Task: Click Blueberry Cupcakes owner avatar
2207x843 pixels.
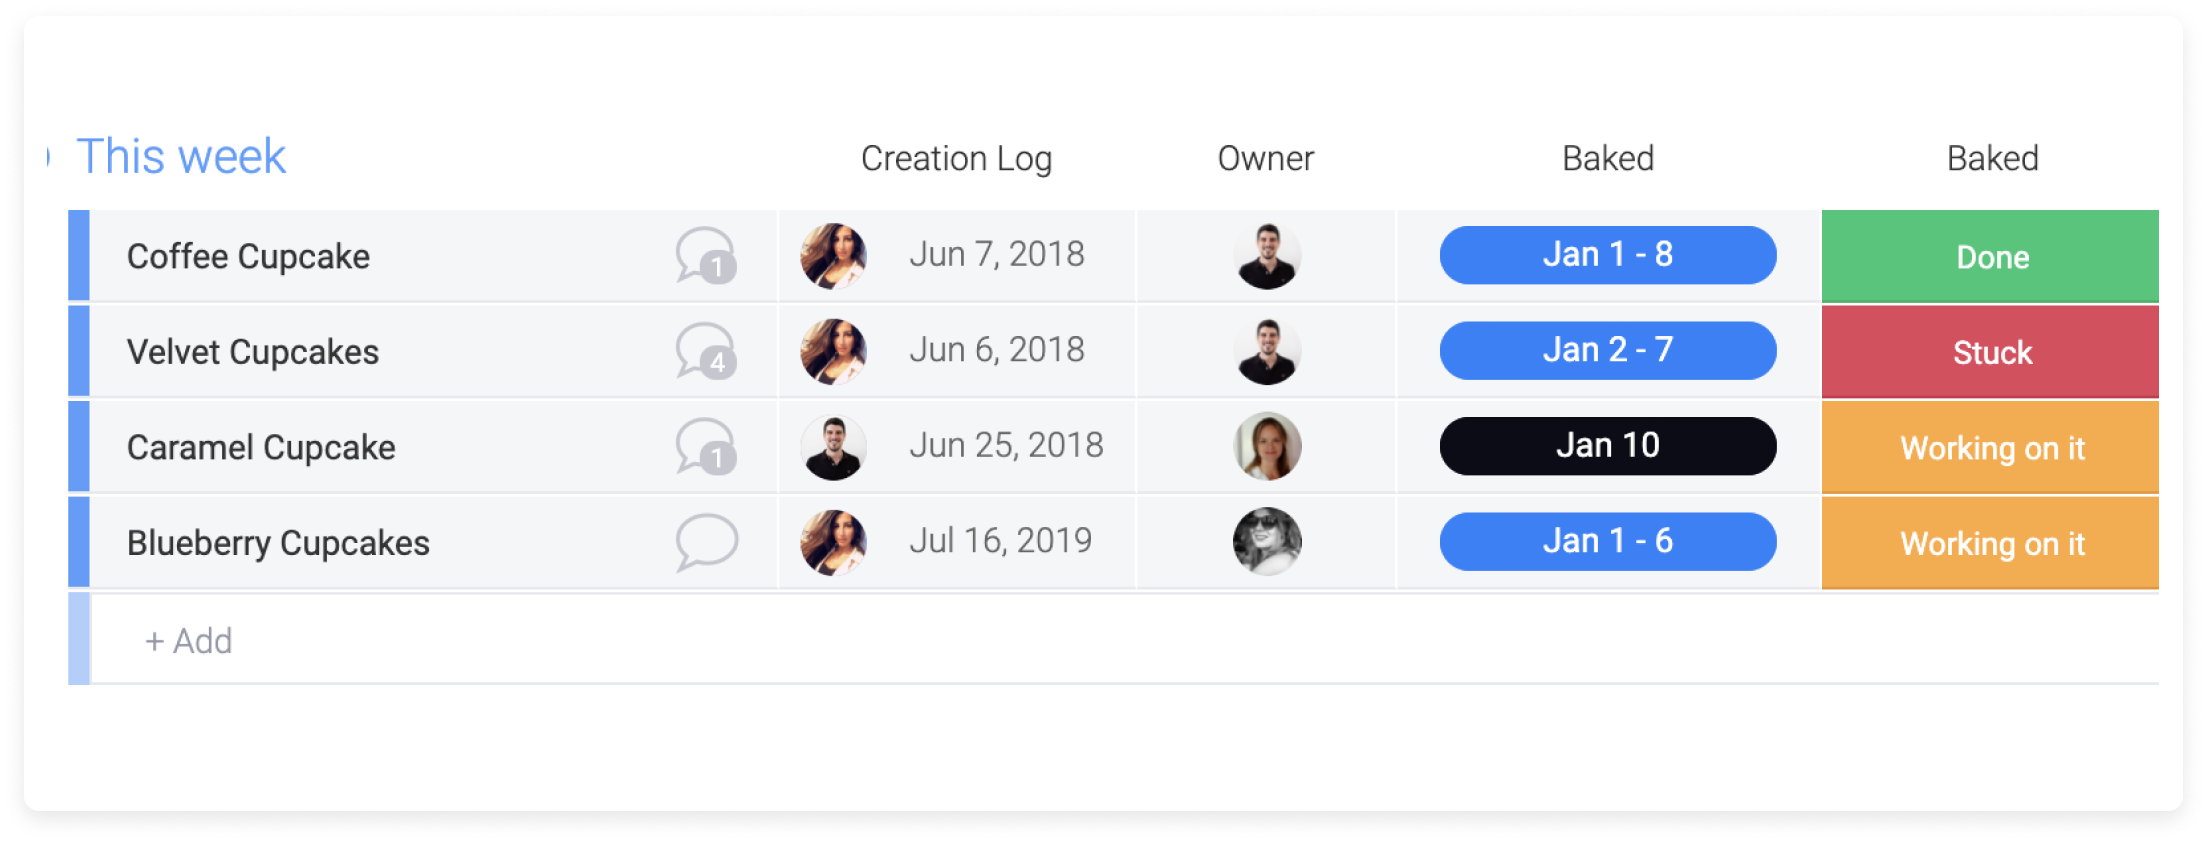Action: 1267,542
